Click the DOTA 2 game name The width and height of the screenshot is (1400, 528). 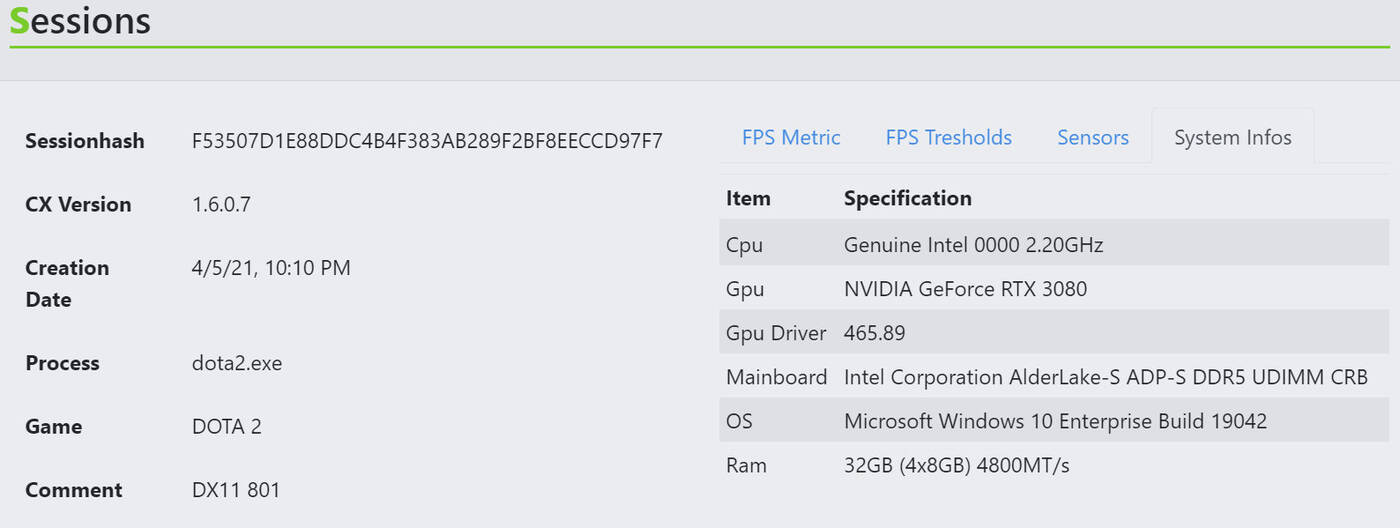[x=227, y=427]
